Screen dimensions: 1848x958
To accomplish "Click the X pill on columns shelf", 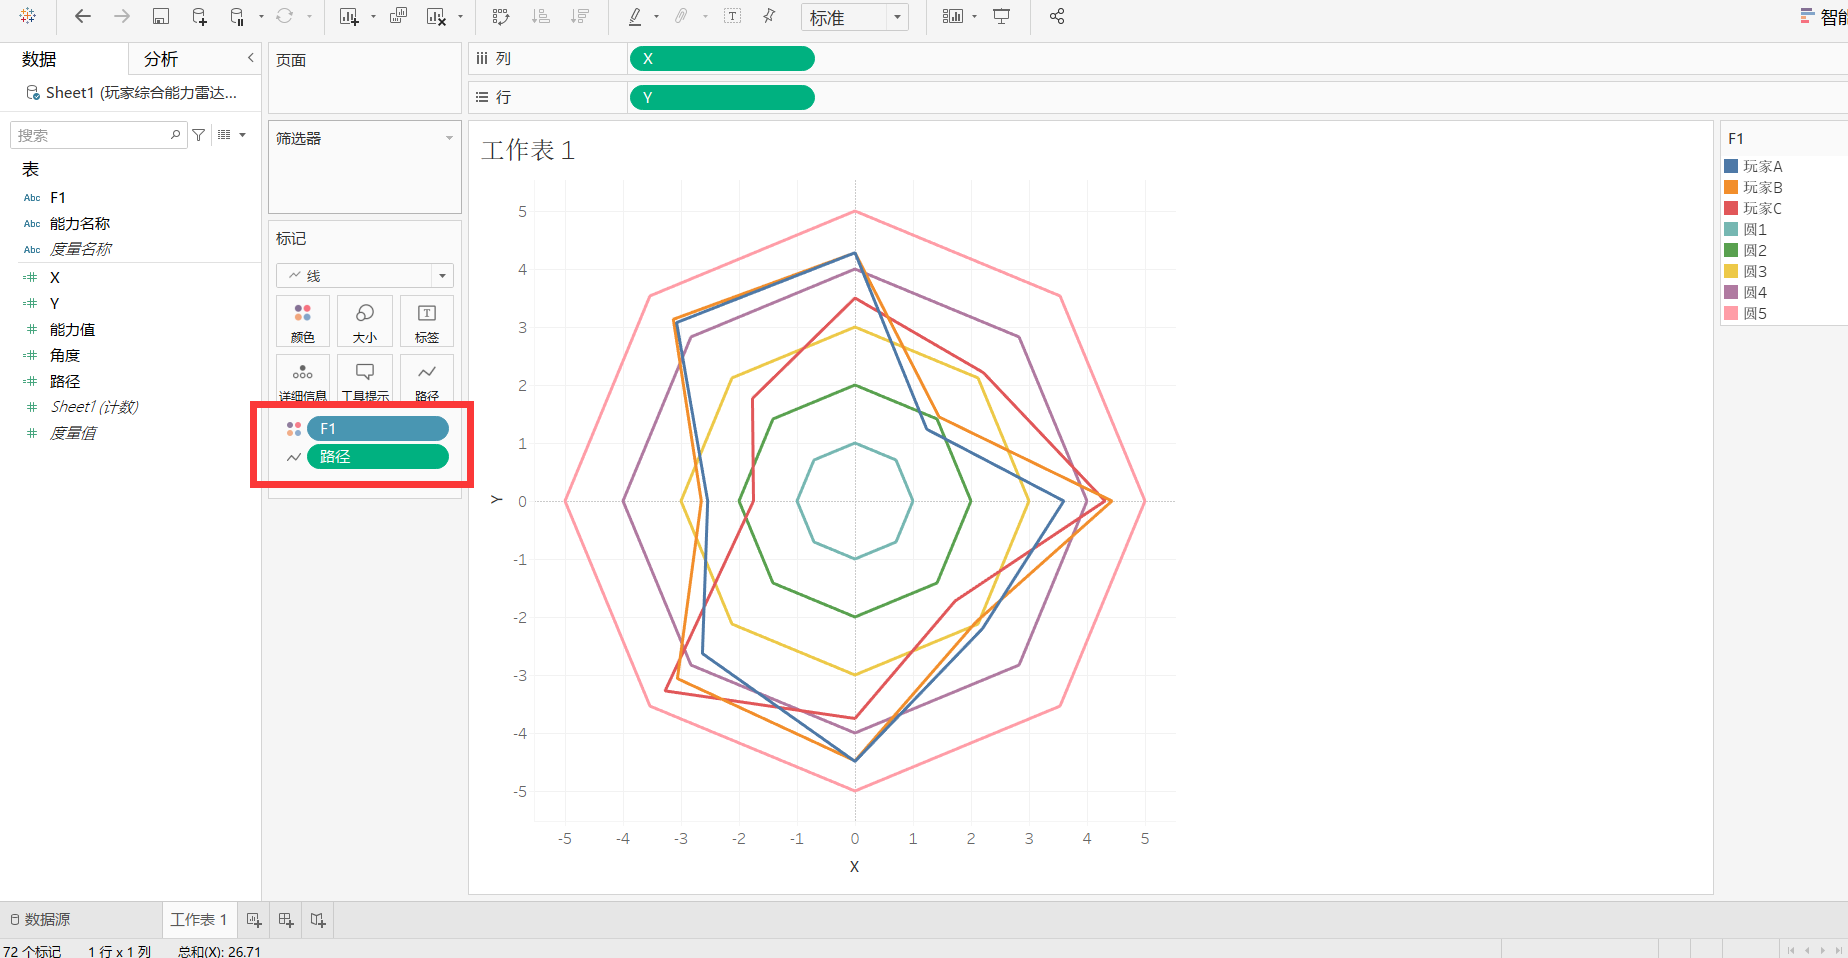I will pyautogui.click(x=722, y=59).
